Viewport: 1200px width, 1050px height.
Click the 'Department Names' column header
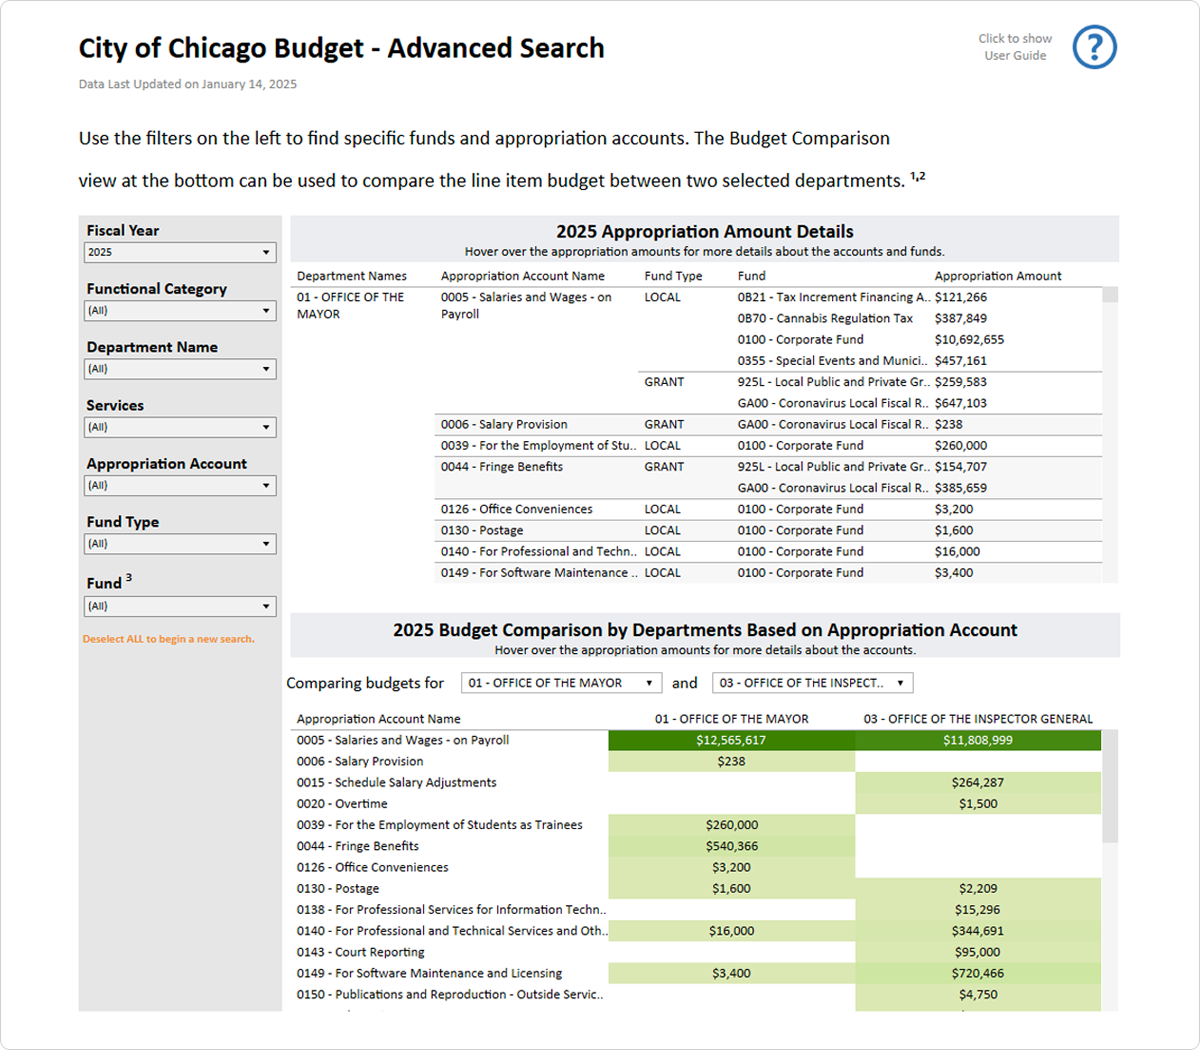click(x=352, y=276)
